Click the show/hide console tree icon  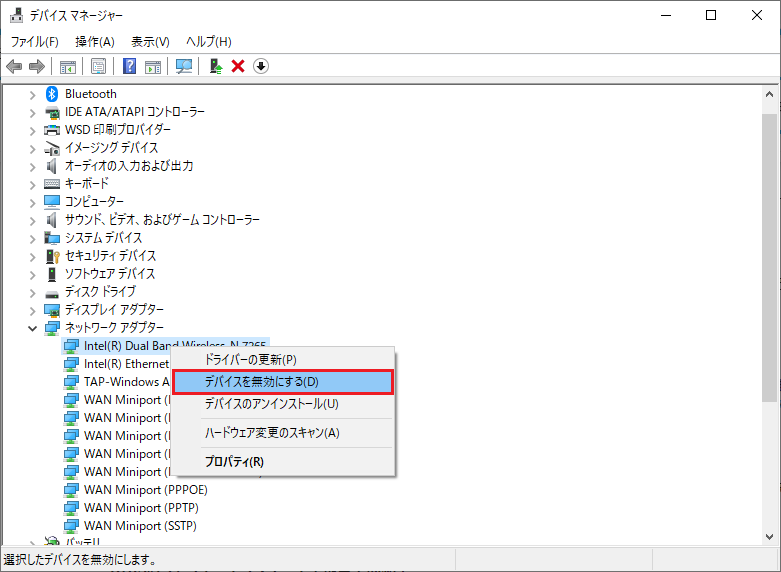tap(68, 66)
